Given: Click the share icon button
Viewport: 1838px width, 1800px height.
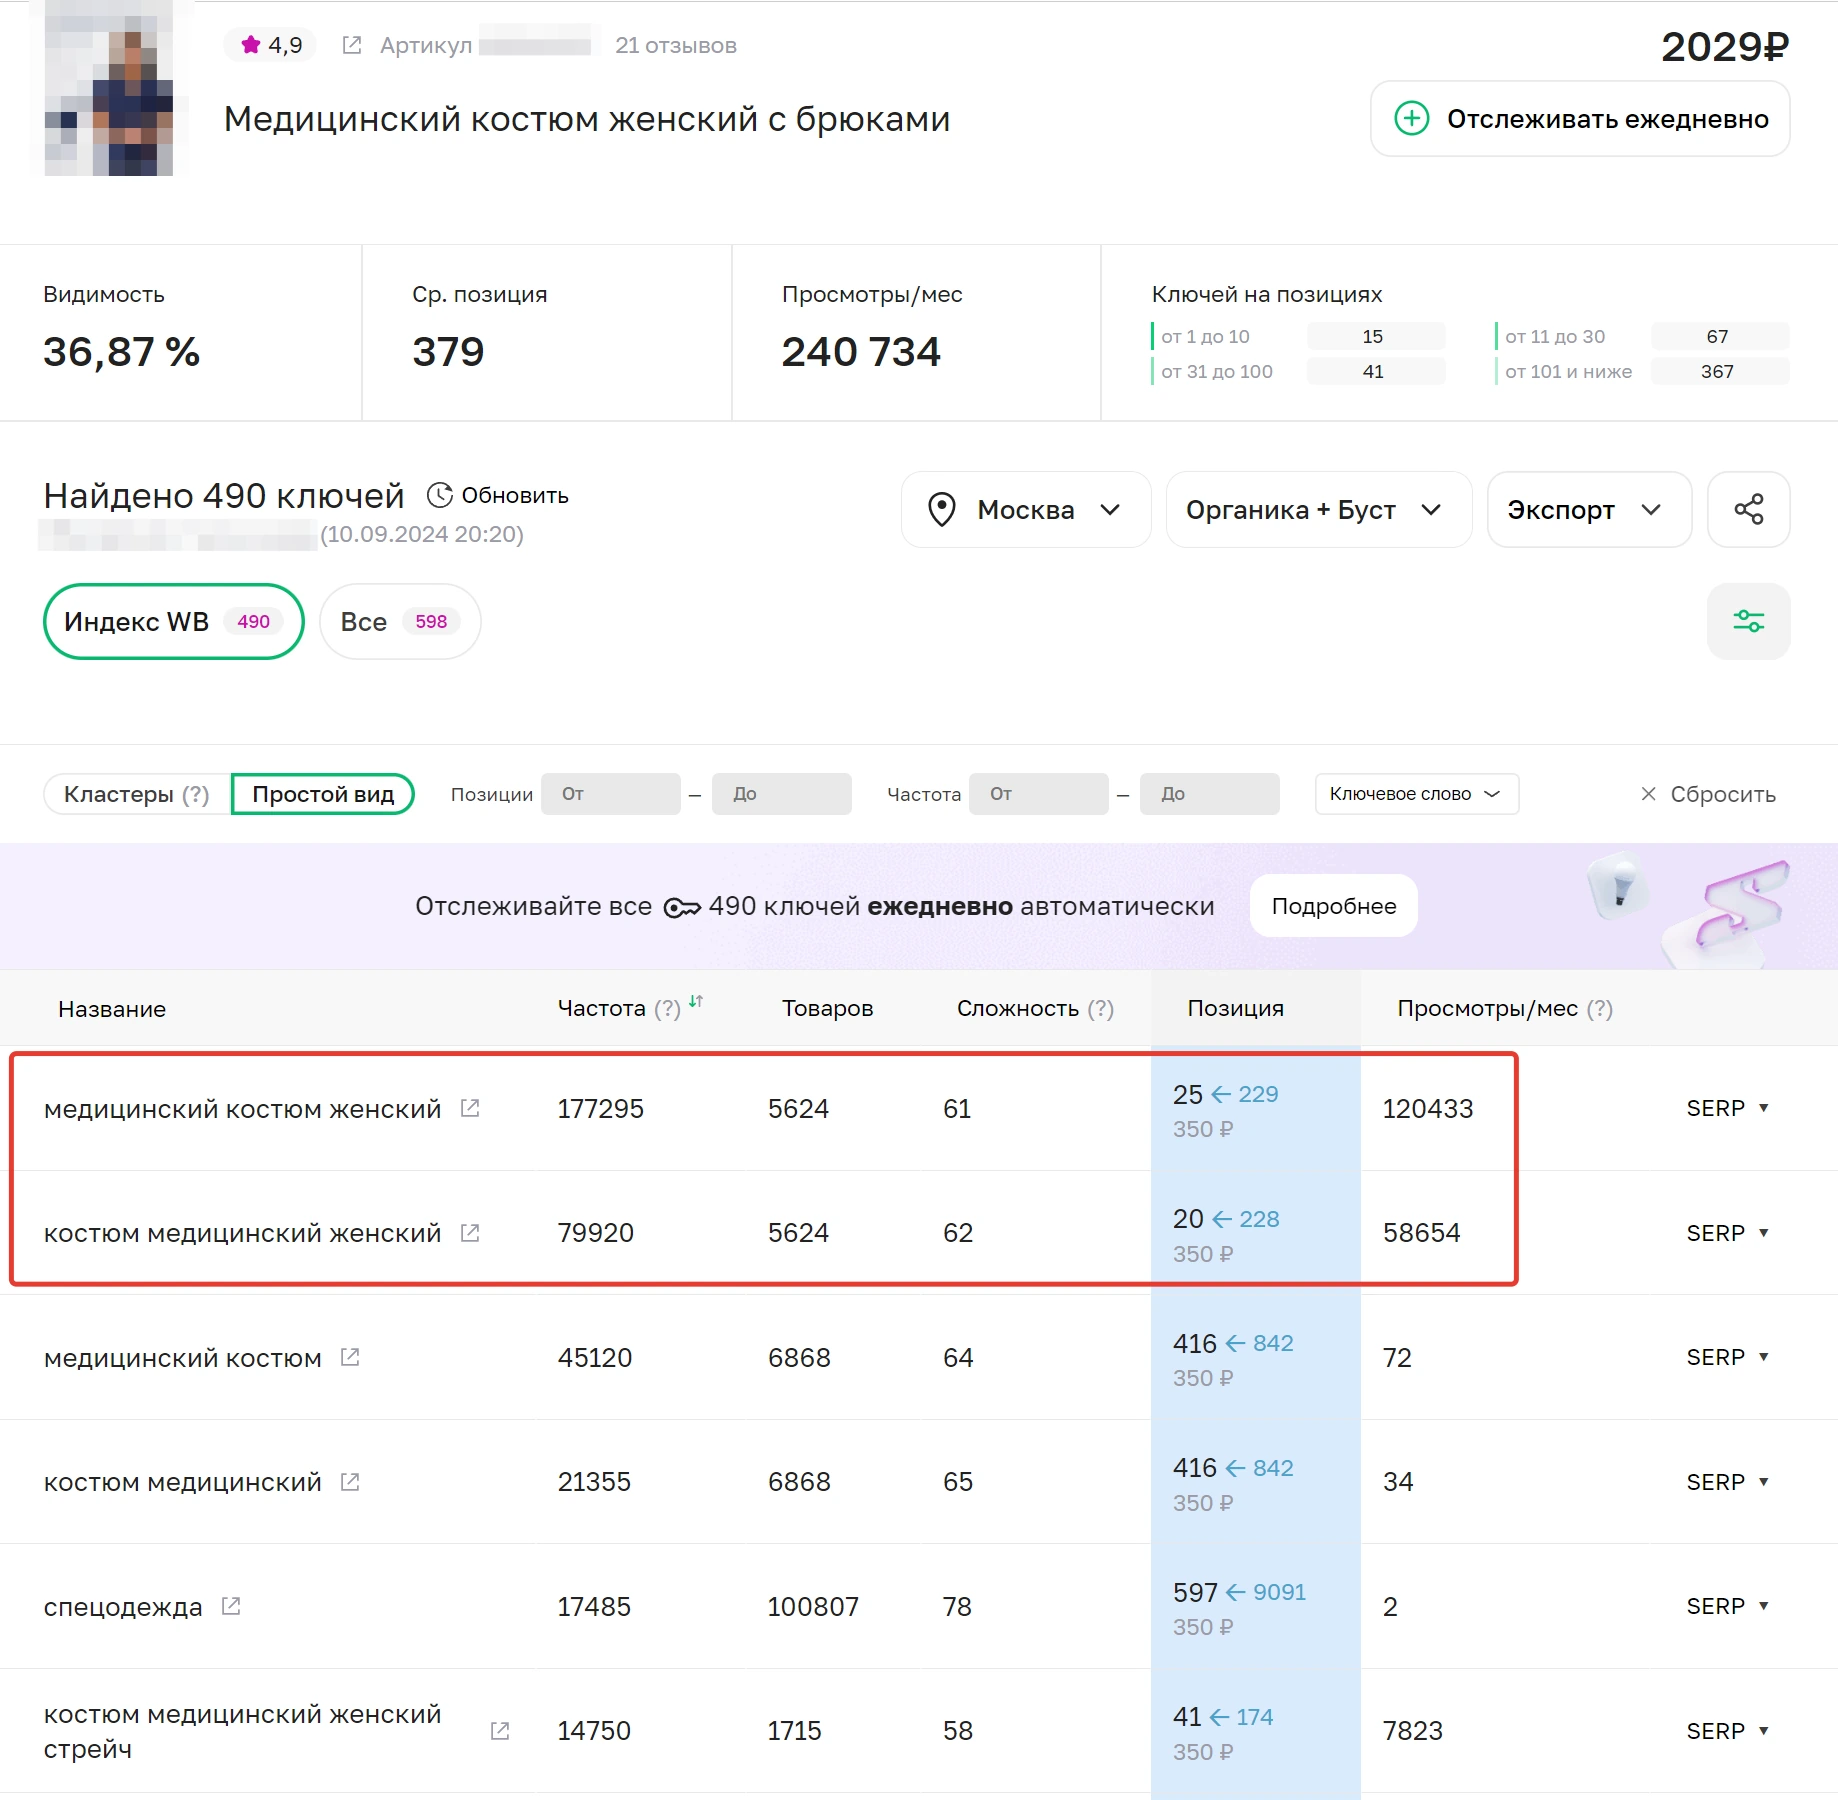Looking at the screenshot, I should coord(1748,509).
